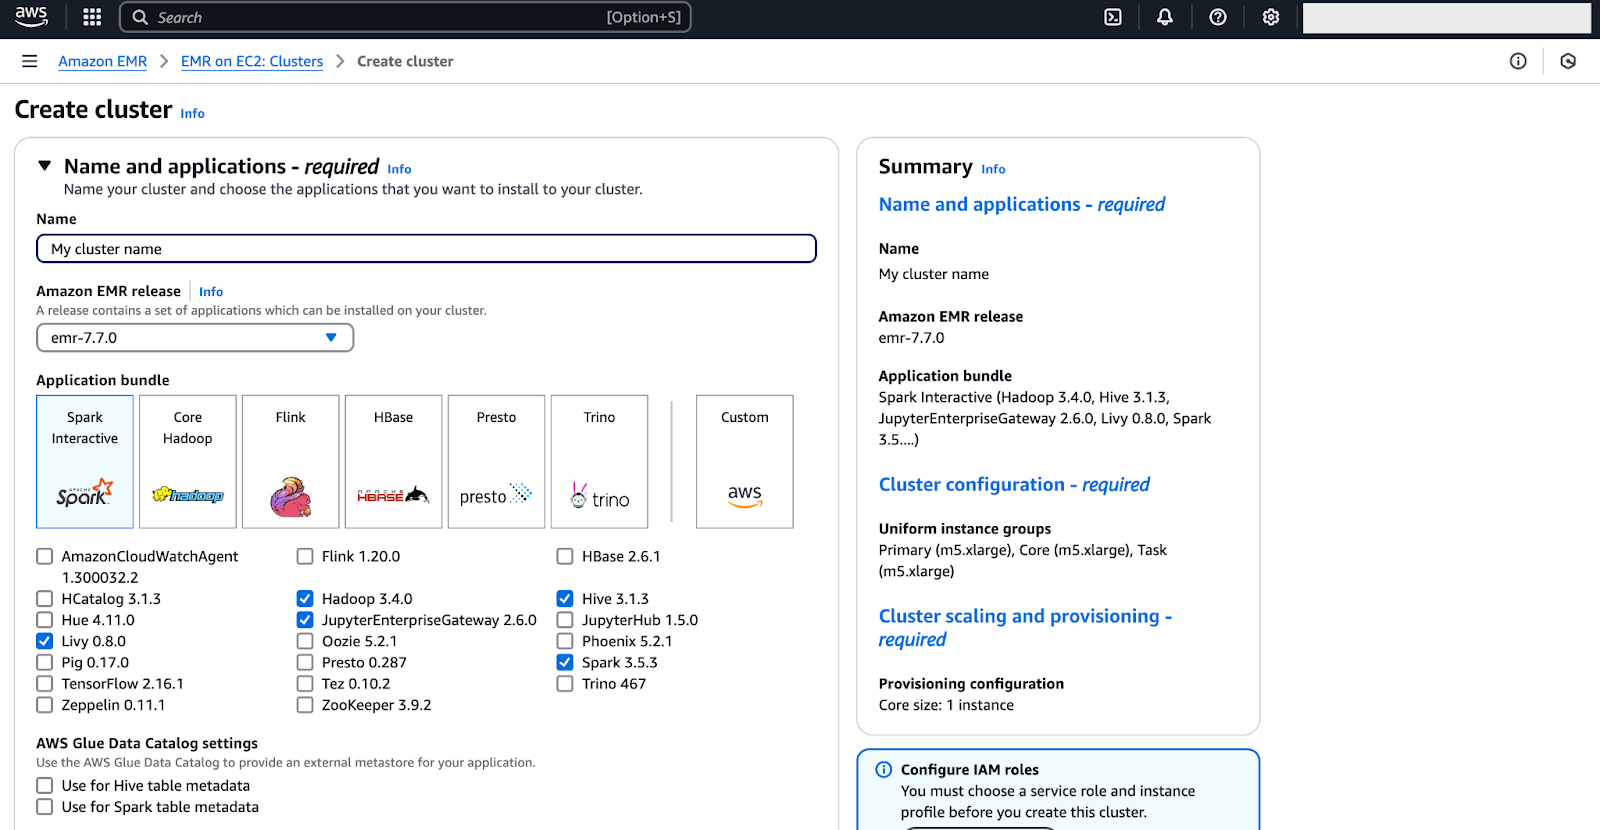Uncheck Spark 3.5.3
The image size is (1600, 830).
point(565,662)
